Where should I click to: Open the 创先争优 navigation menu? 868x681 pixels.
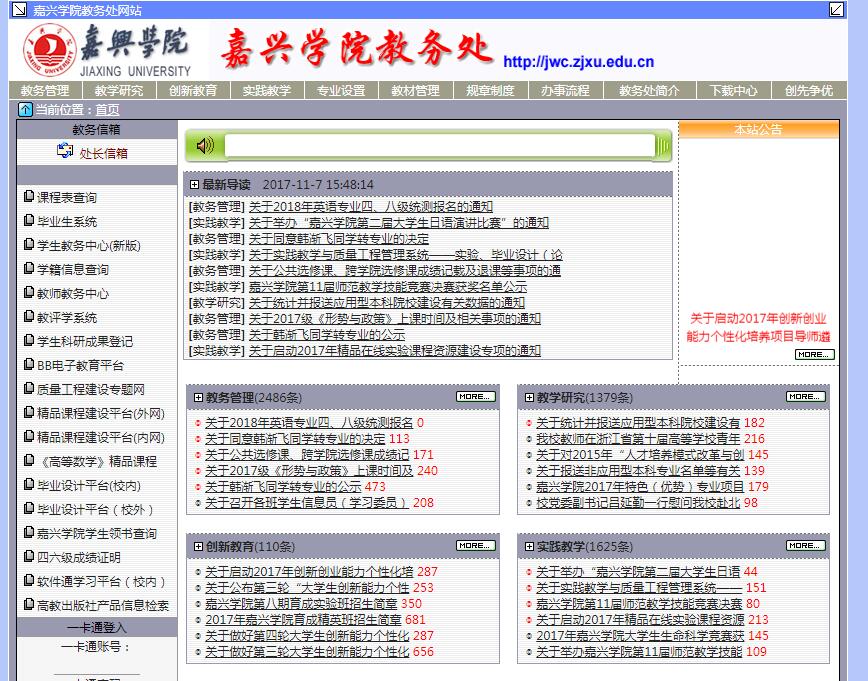click(809, 90)
